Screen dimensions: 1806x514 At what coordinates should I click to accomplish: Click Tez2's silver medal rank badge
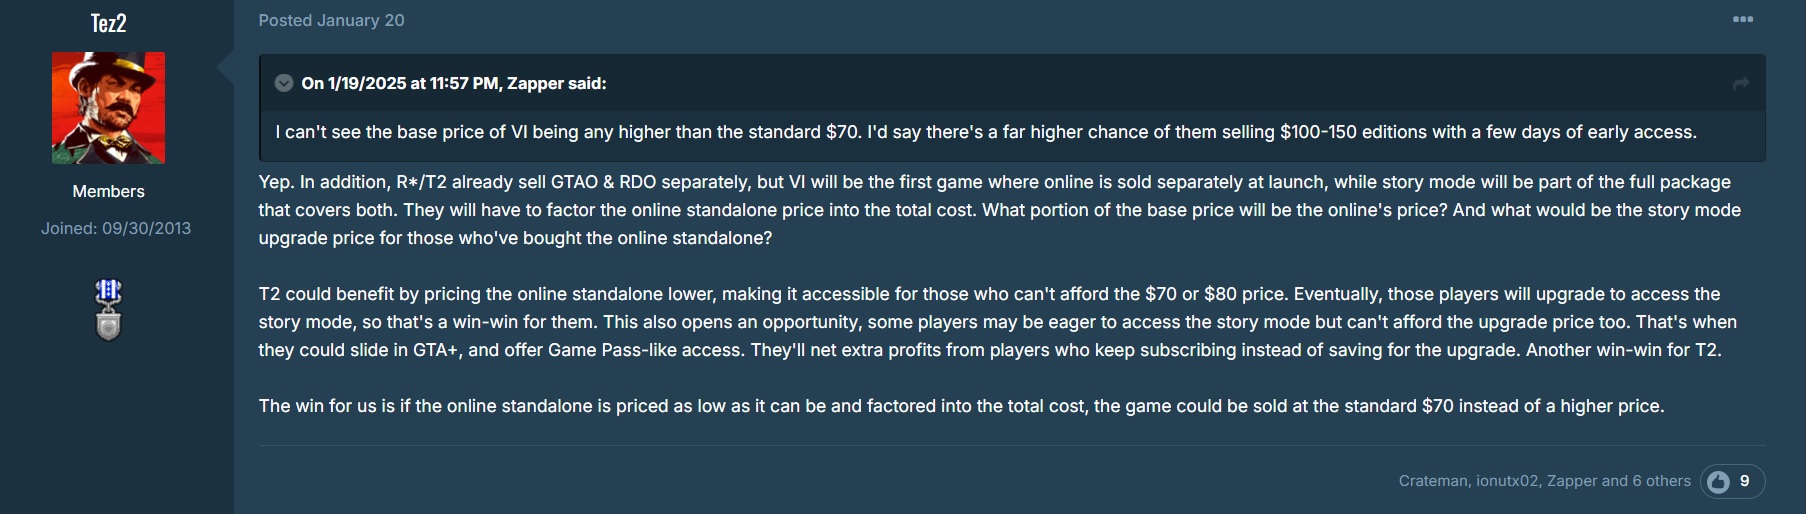[x=108, y=310]
